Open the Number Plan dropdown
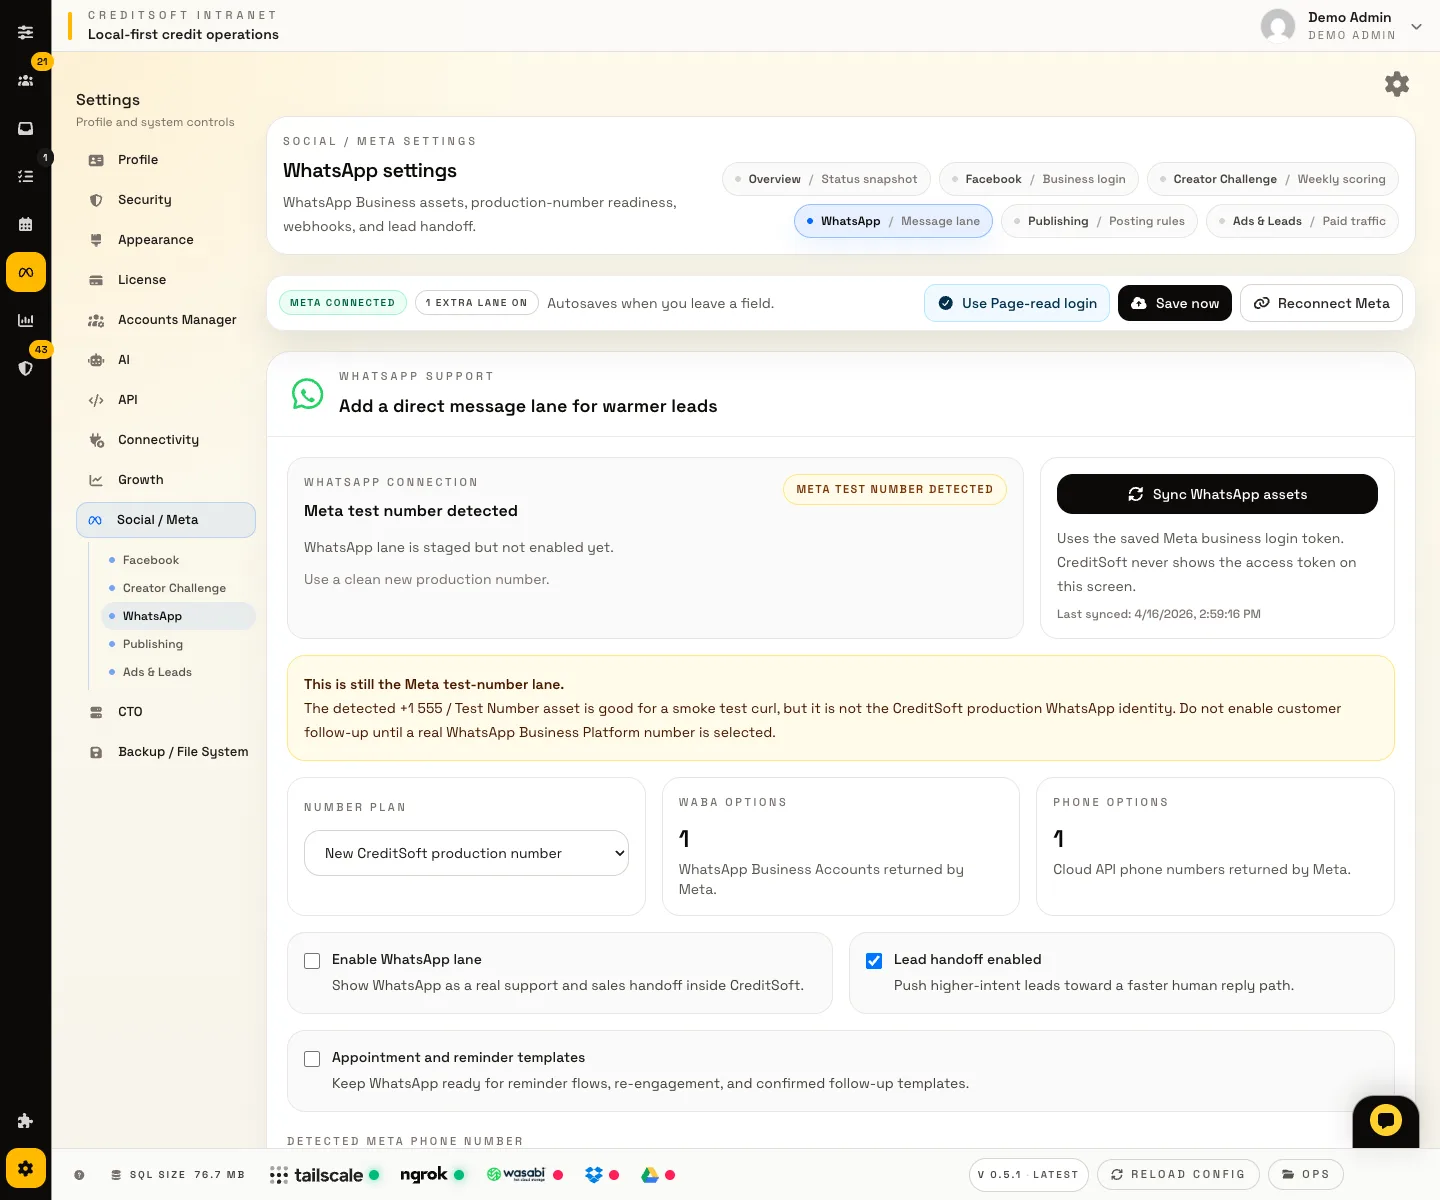This screenshot has width=1440, height=1200. click(466, 853)
